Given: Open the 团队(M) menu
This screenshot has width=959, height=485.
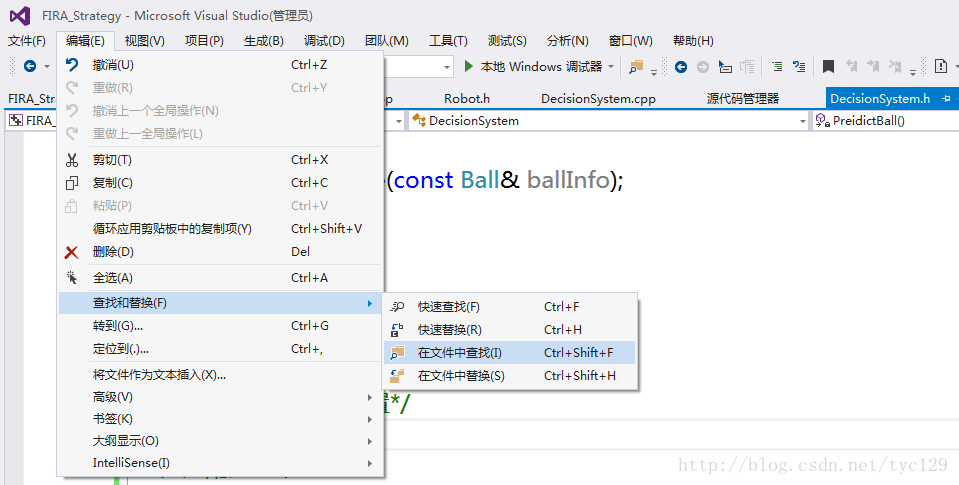Looking at the screenshot, I should [387, 41].
